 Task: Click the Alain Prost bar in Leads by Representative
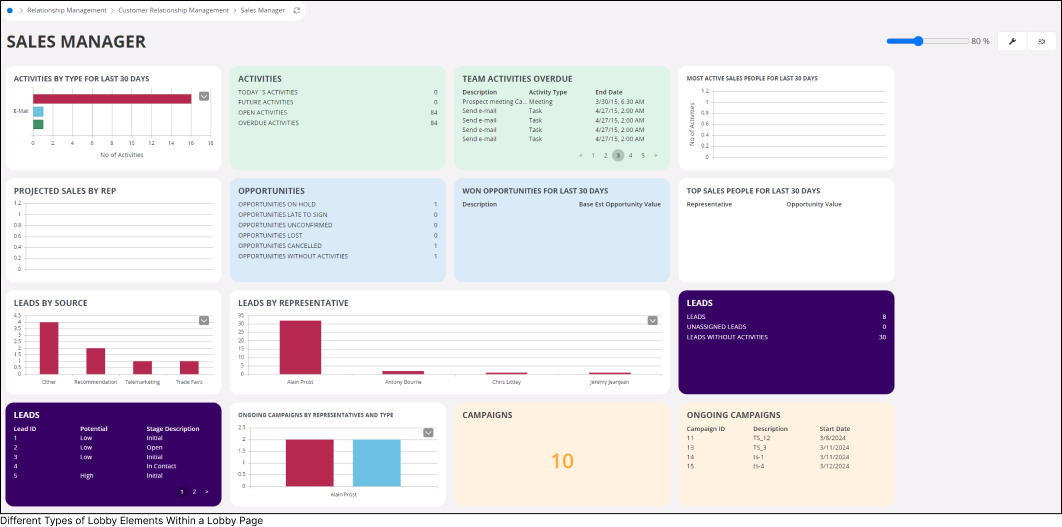point(300,347)
